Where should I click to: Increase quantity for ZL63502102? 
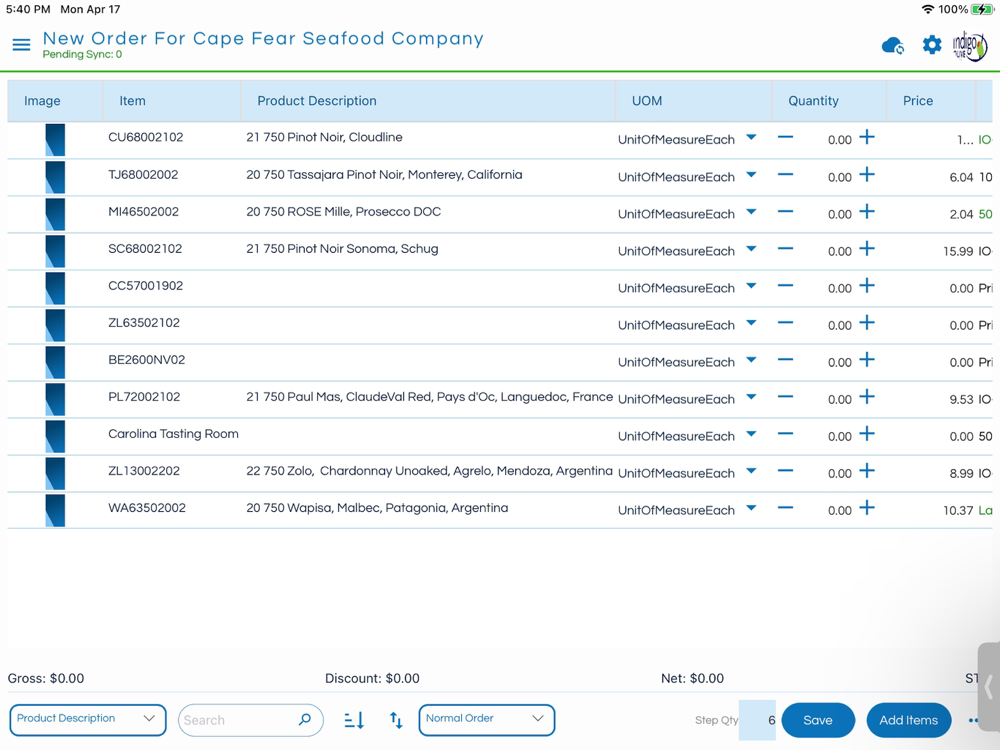pyautogui.click(x=867, y=322)
